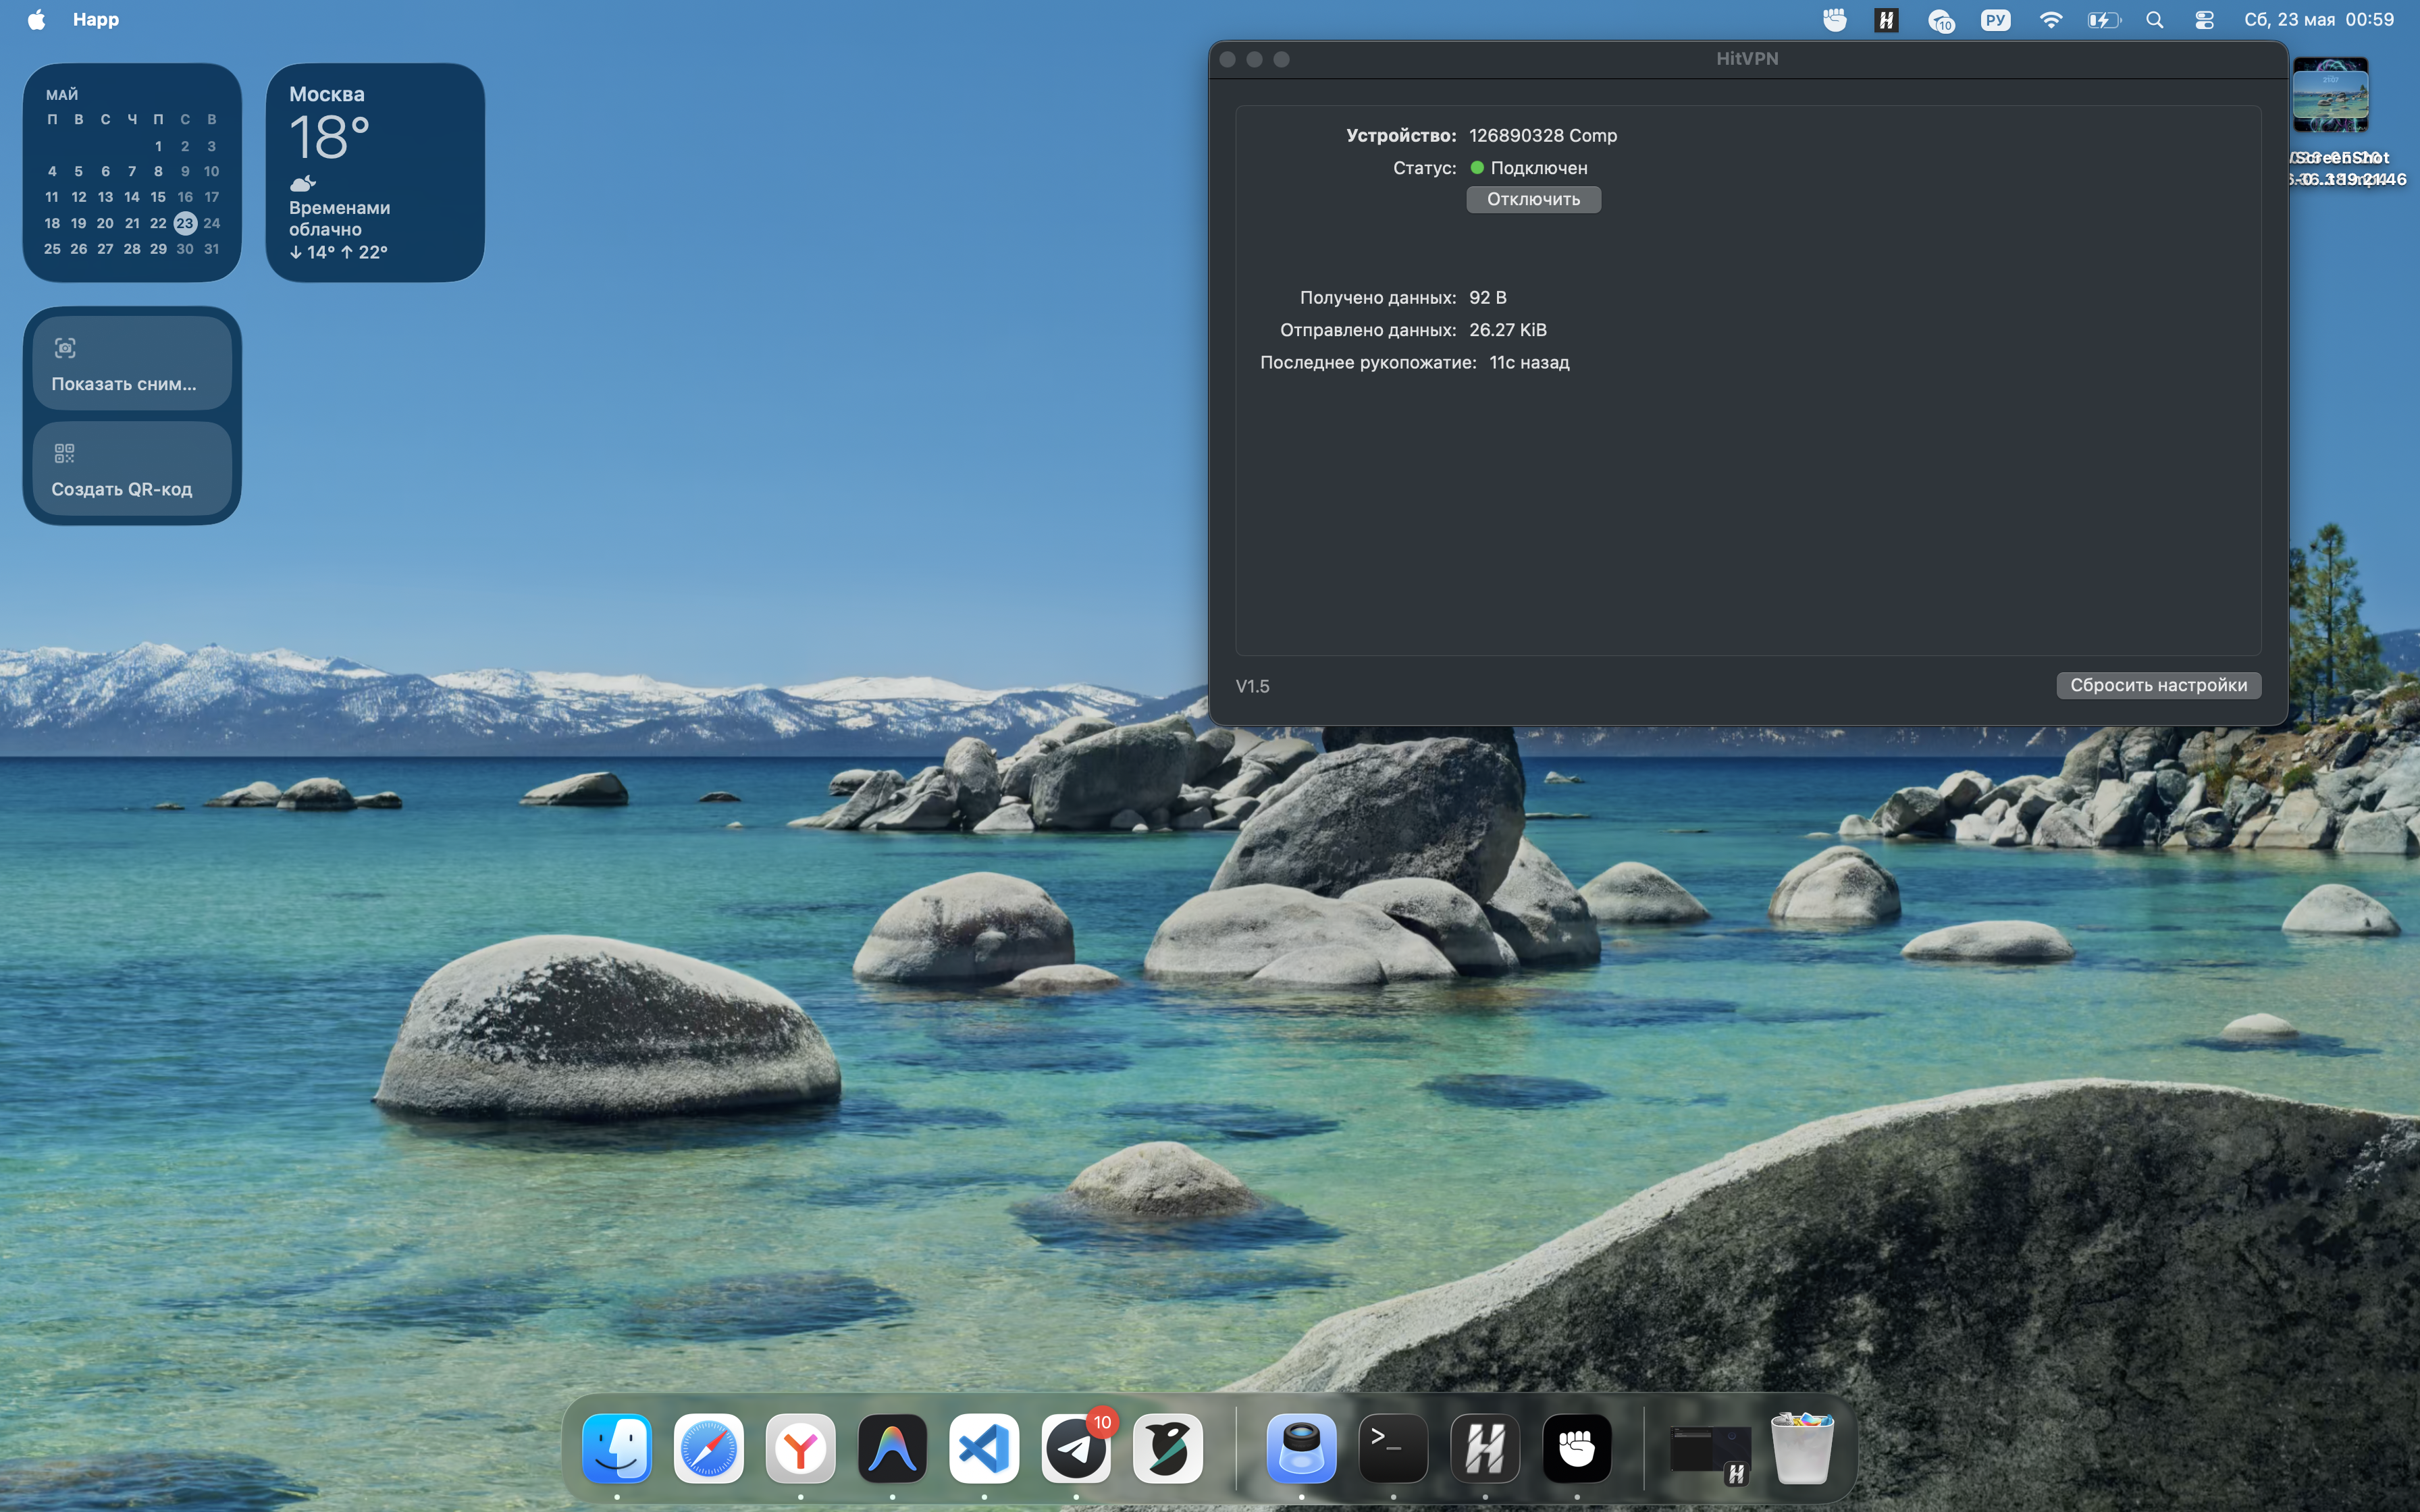
Task: Click the МАЙ month label in calendar widget
Action: [x=62, y=94]
